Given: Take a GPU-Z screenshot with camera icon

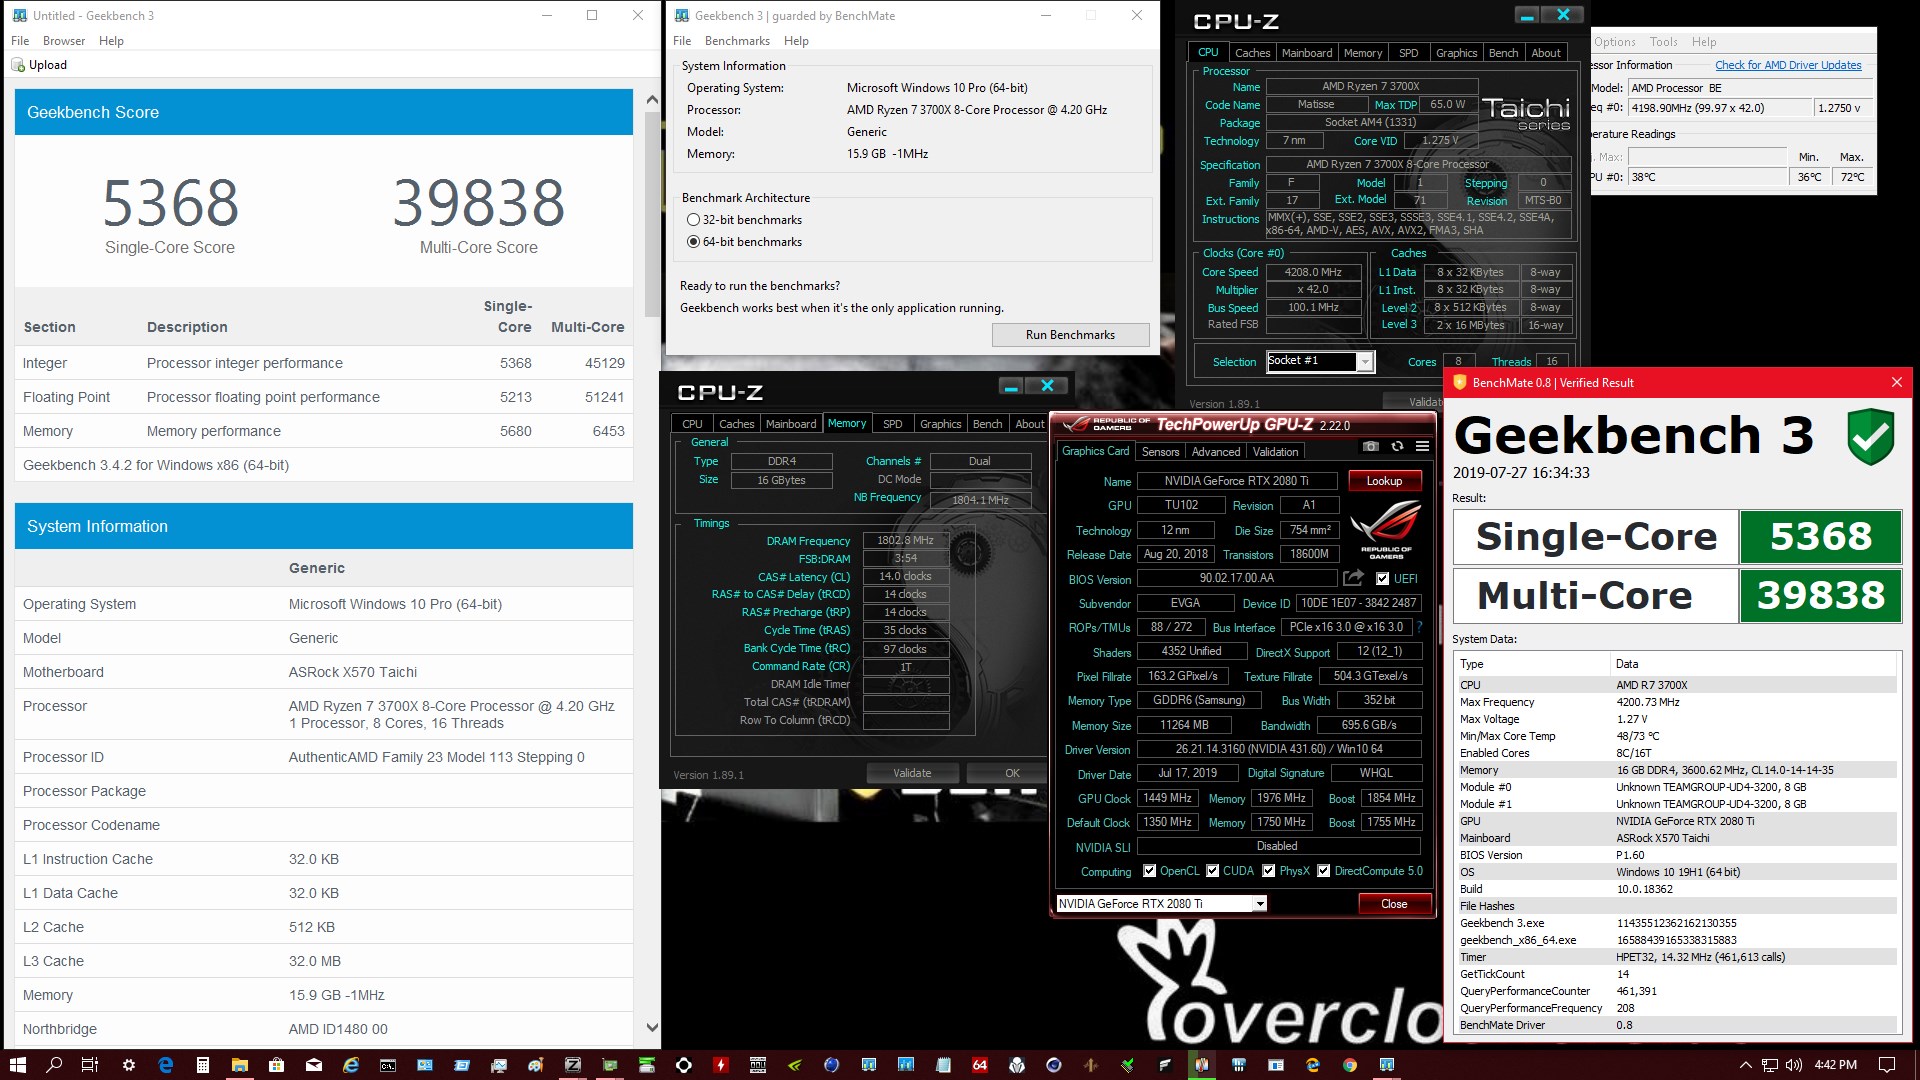Looking at the screenshot, I should point(1371,446).
